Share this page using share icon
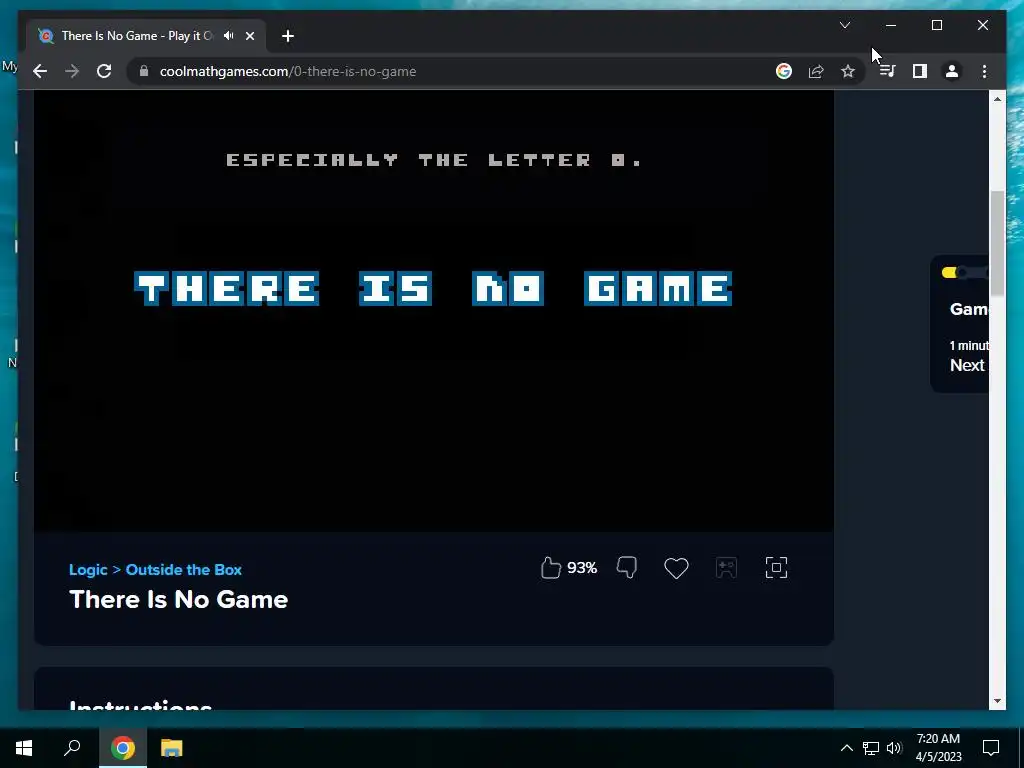The image size is (1024, 768). coord(816,71)
